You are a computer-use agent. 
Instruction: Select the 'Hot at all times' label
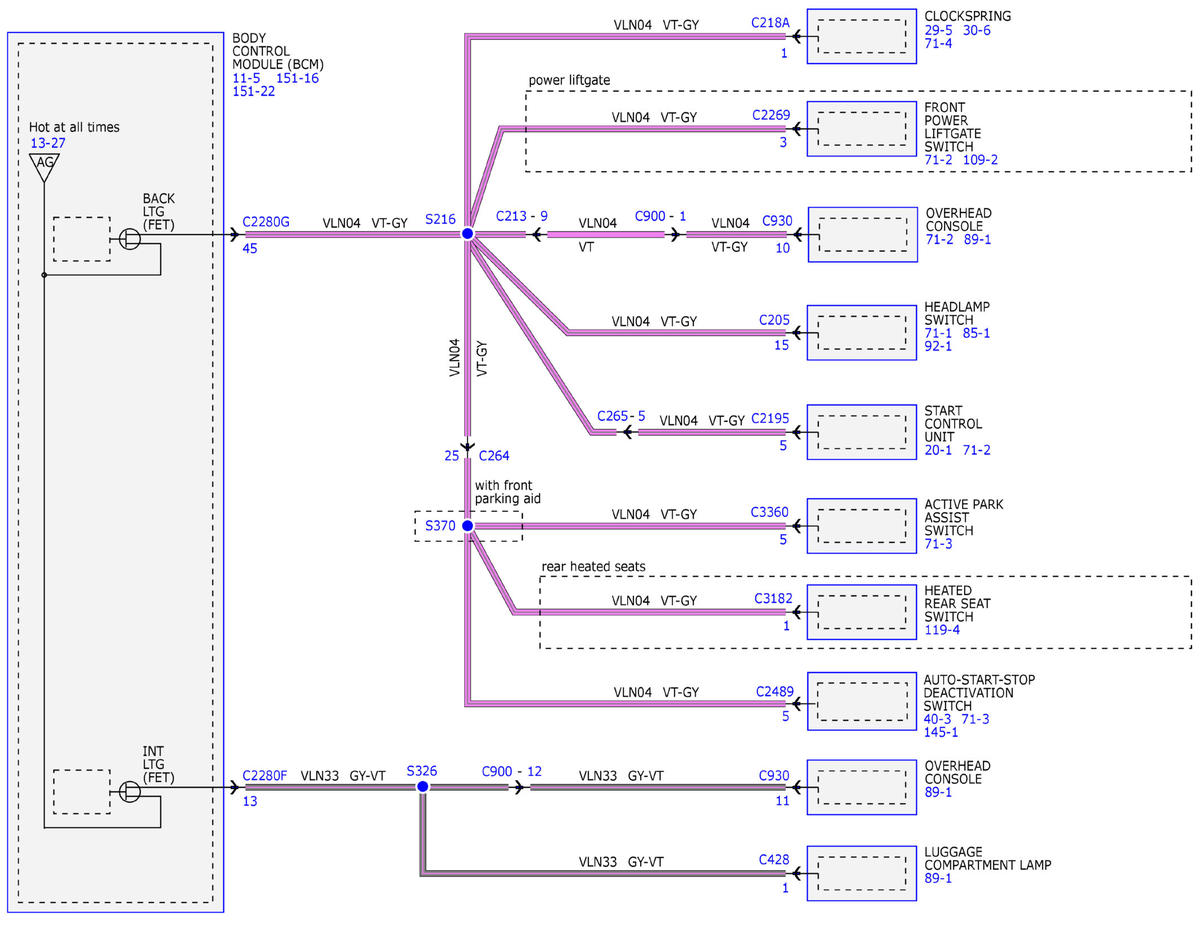click(74, 127)
